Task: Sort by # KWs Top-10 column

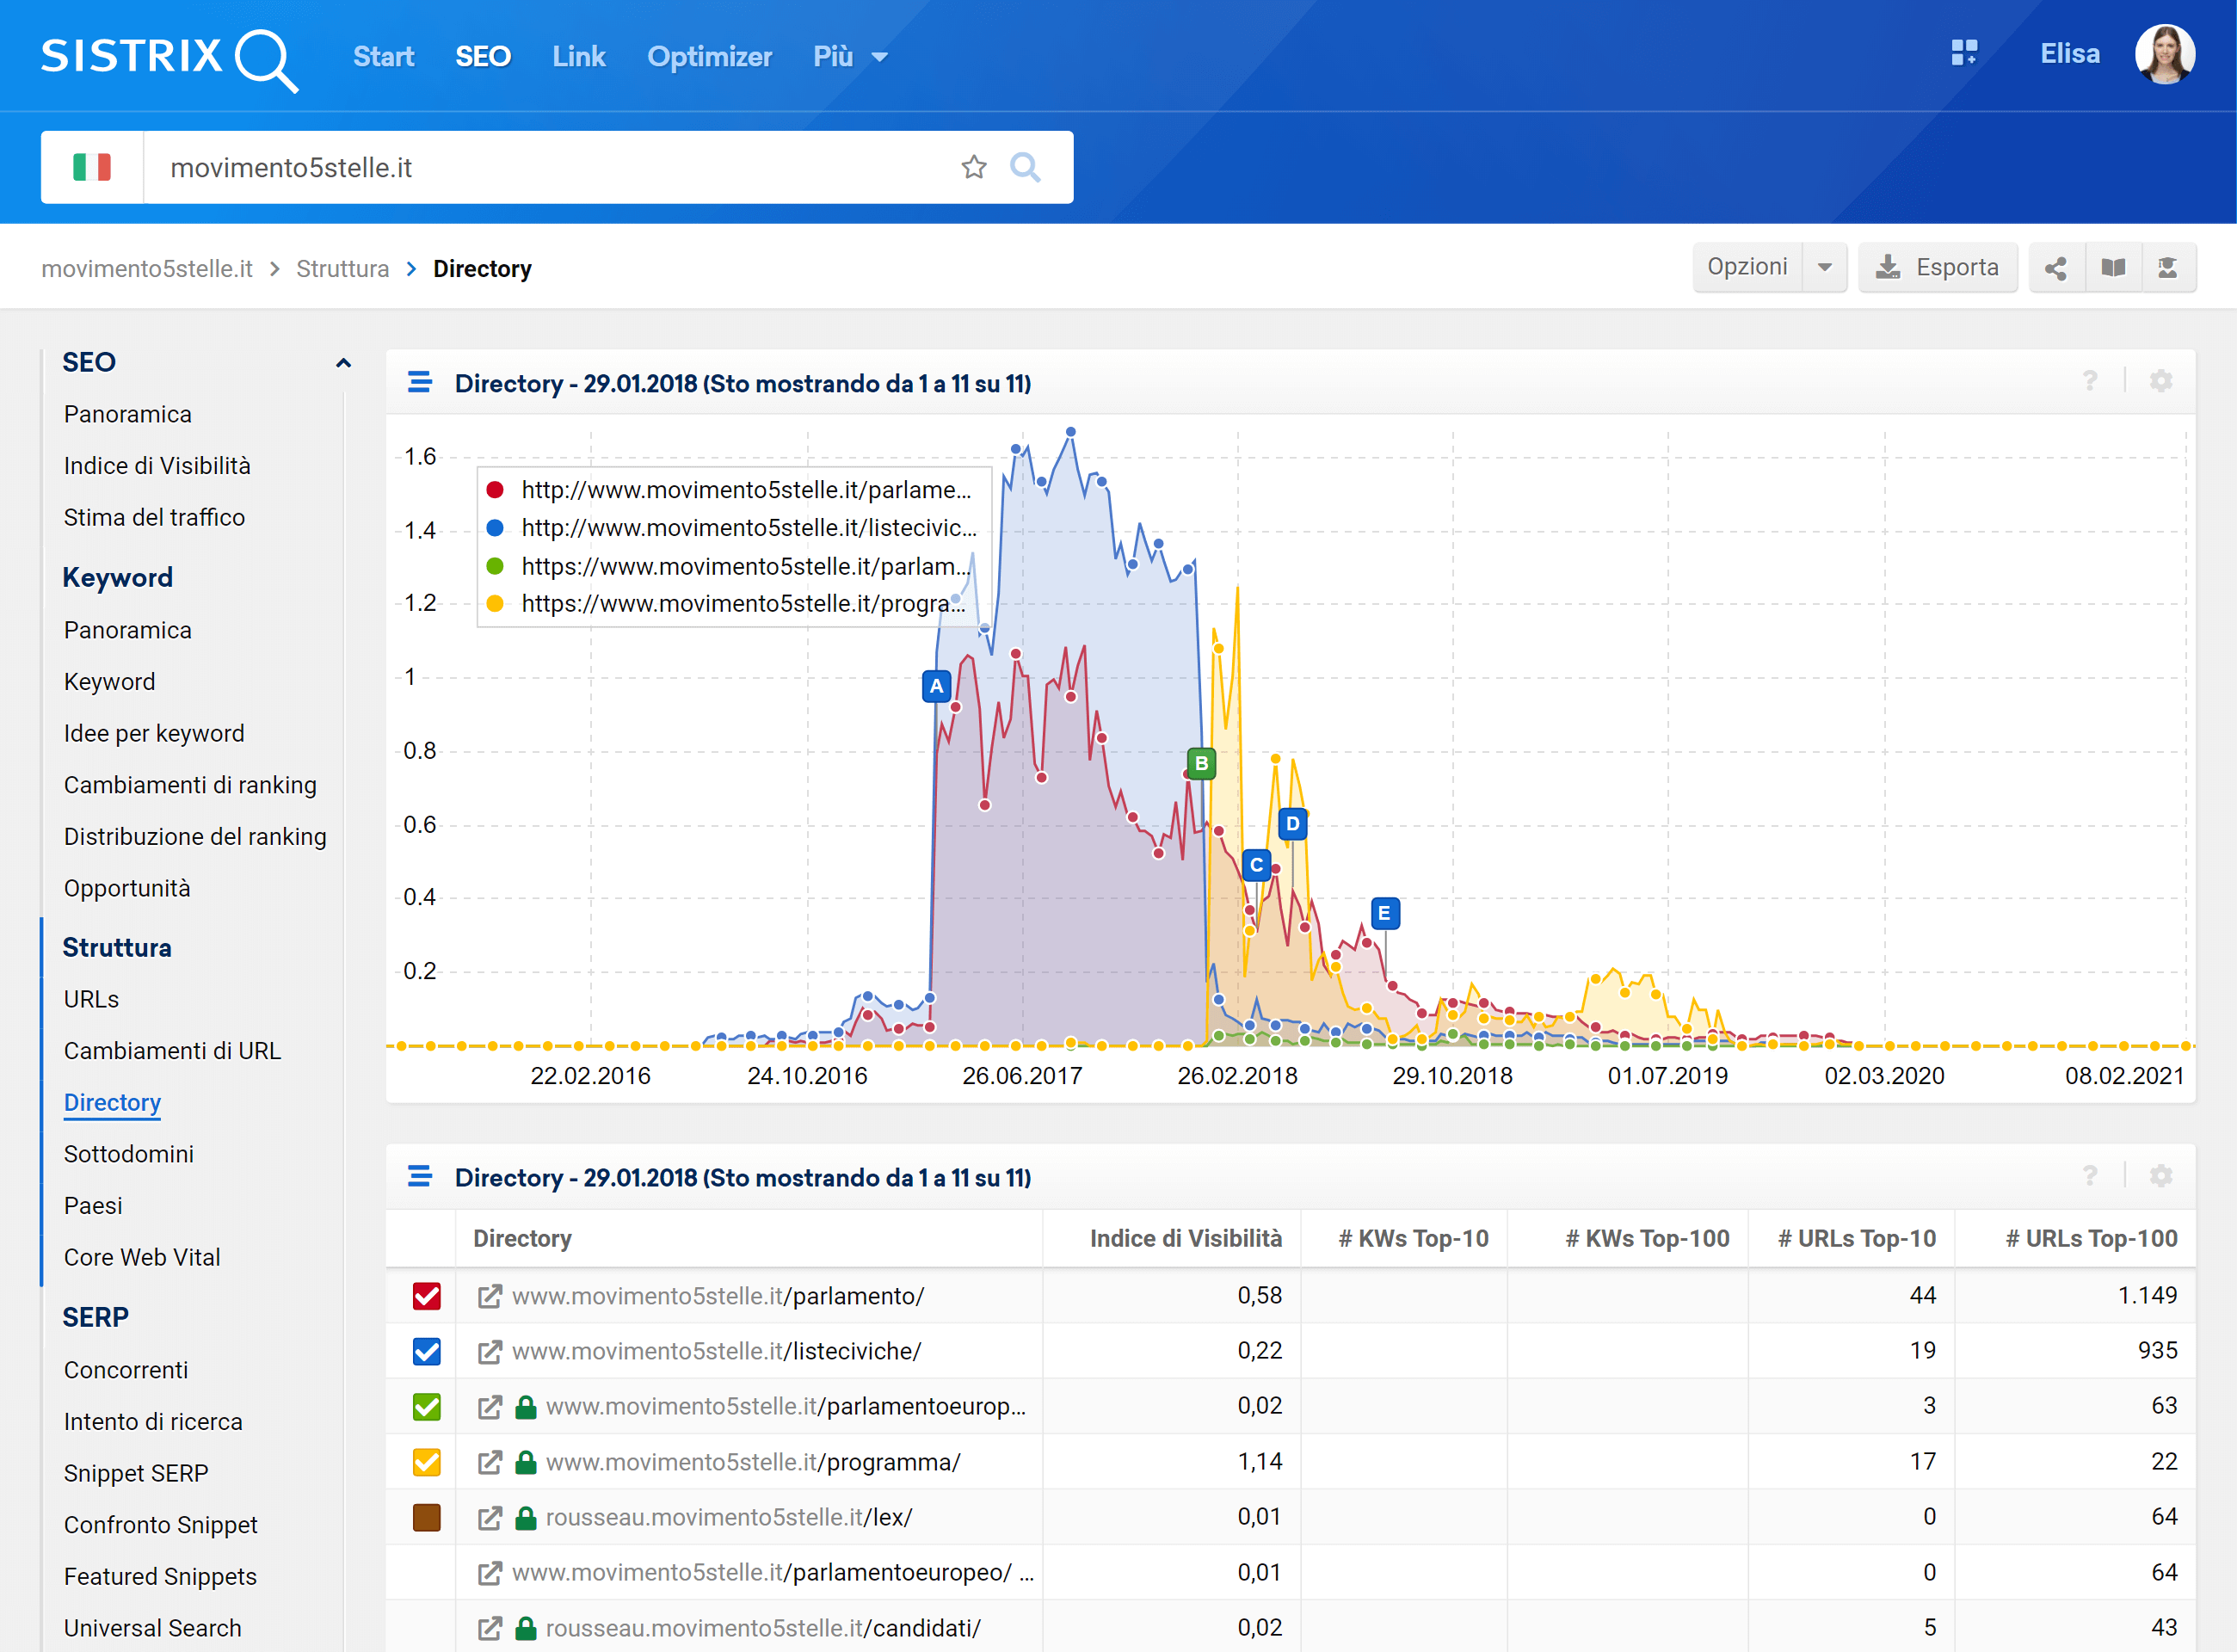Action: (1413, 1238)
